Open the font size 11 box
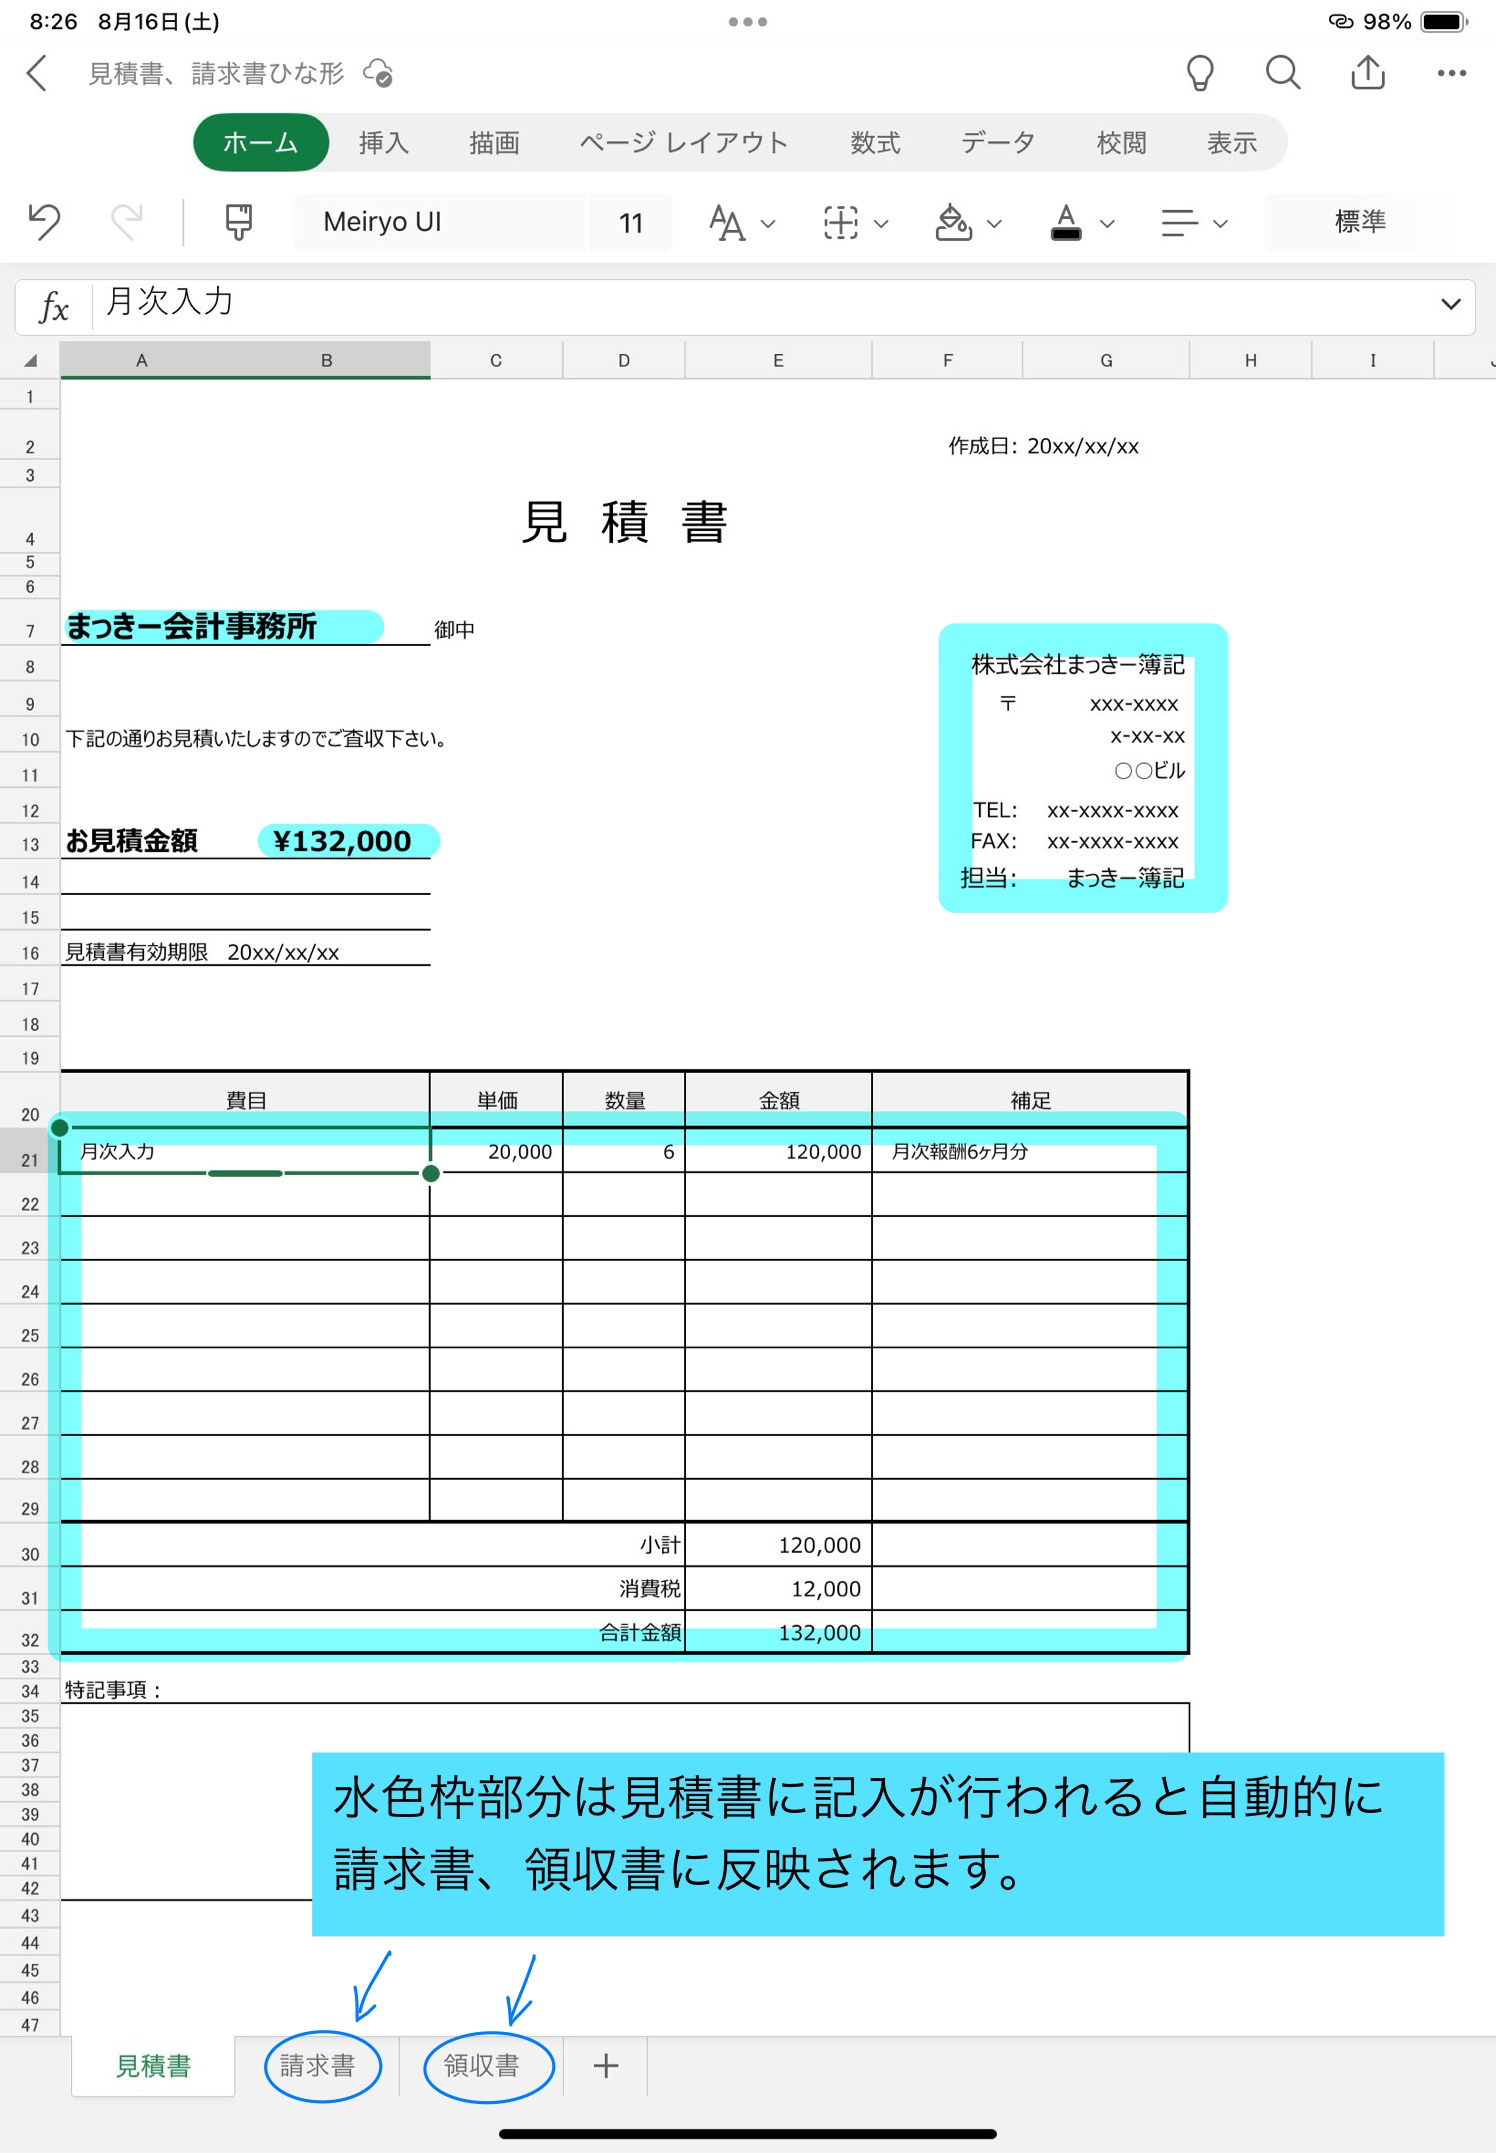This screenshot has height=2153, width=1496. click(630, 222)
